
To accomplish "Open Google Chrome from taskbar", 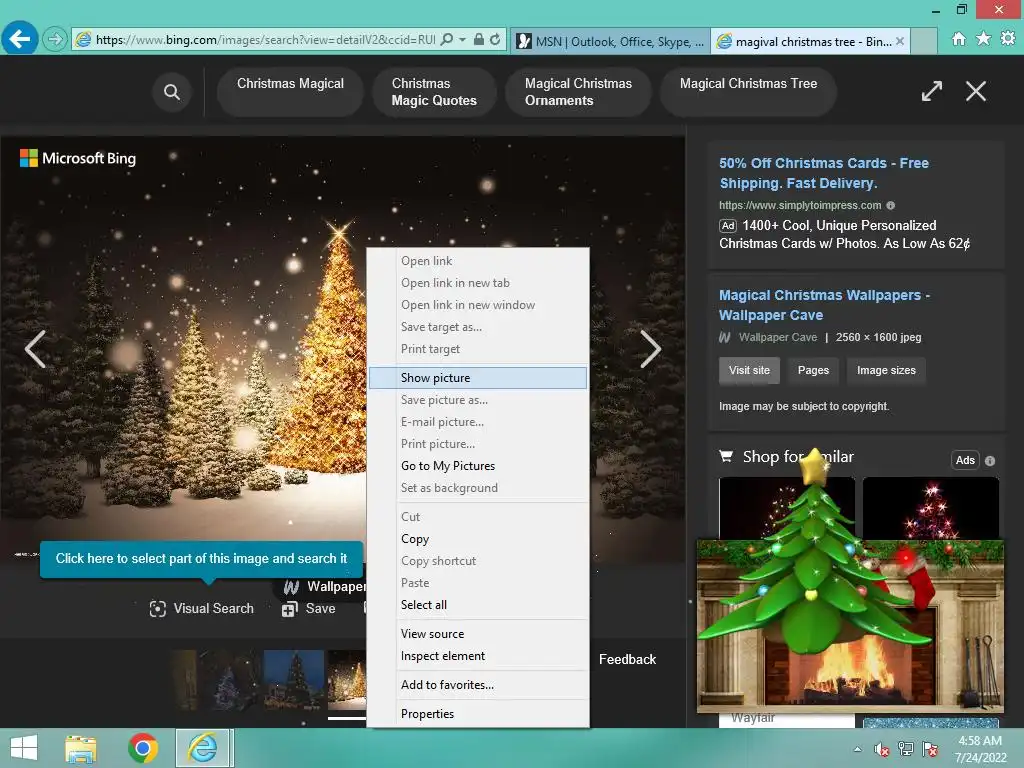I will pyautogui.click(x=143, y=748).
